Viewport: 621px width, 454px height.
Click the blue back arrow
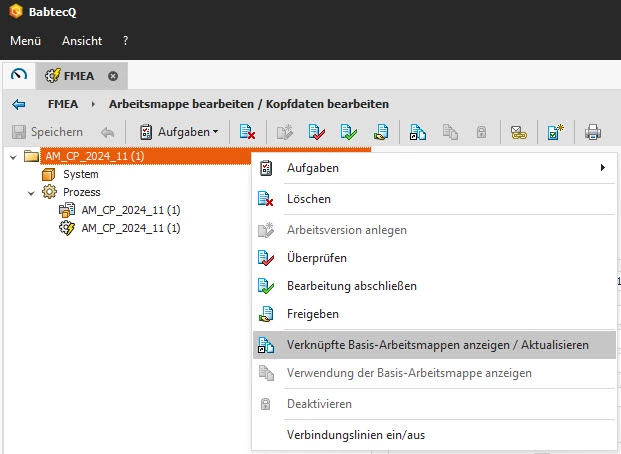(x=19, y=104)
